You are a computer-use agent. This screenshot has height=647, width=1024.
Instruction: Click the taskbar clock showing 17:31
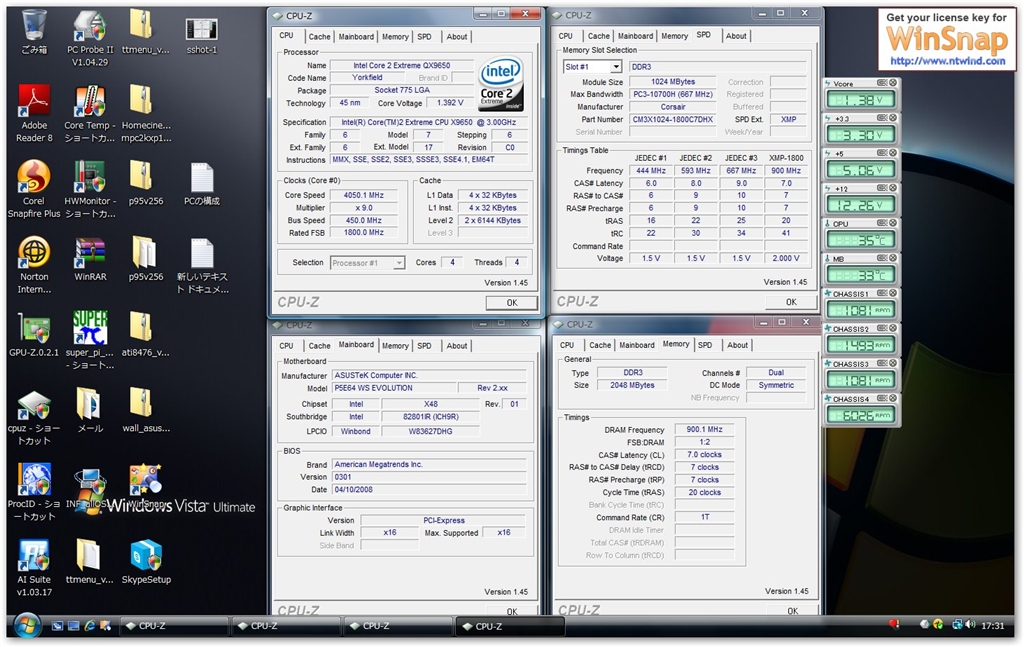pyautogui.click(x=992, y=626)
